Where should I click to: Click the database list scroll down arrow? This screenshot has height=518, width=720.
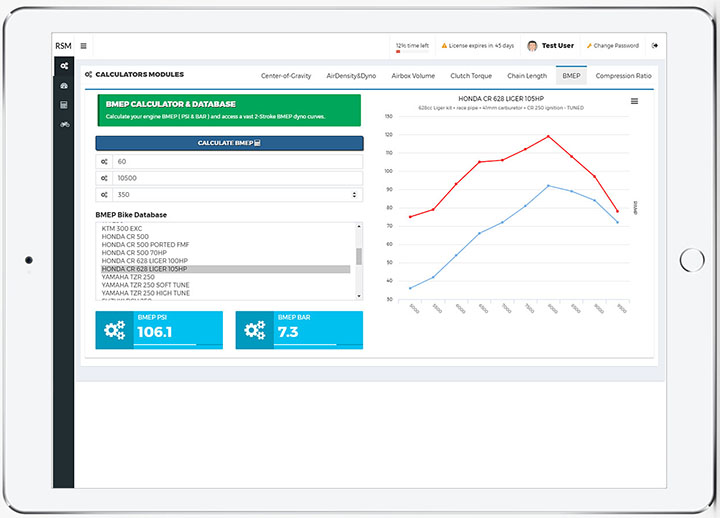(359, 296)
